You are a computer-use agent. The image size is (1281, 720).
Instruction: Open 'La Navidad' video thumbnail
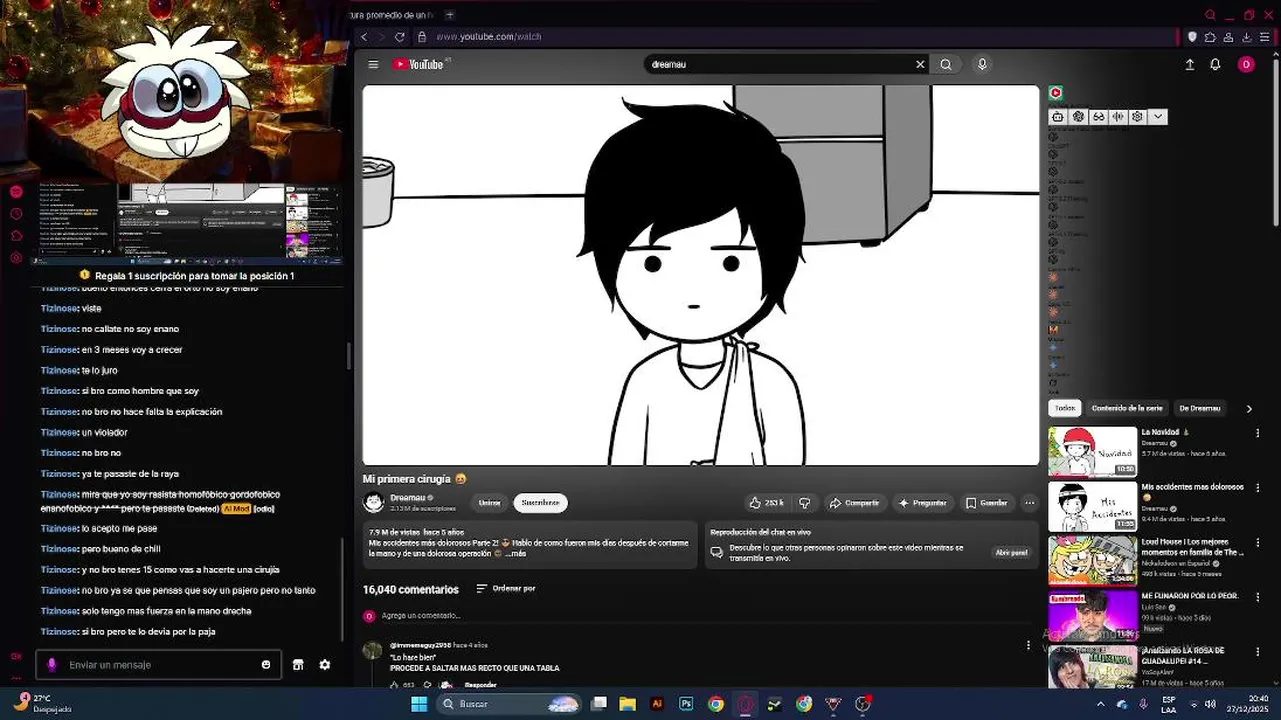click(x=1093, y=452)
